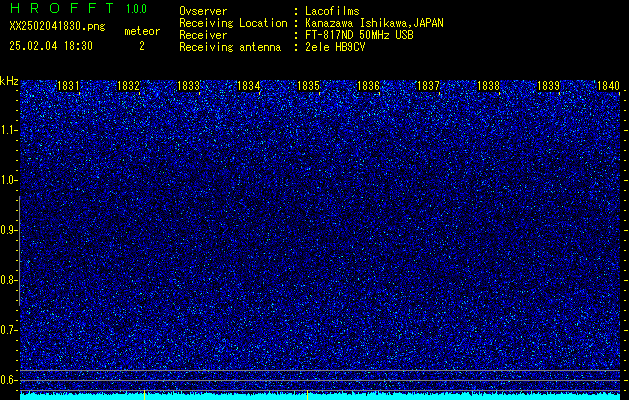Click the version number 1.0.0
Screen dimensions: 629x400
point(136,9)
